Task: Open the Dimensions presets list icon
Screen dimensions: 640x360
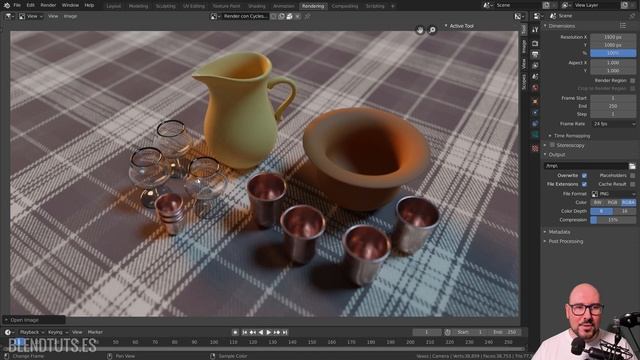Action: (623, 26)
